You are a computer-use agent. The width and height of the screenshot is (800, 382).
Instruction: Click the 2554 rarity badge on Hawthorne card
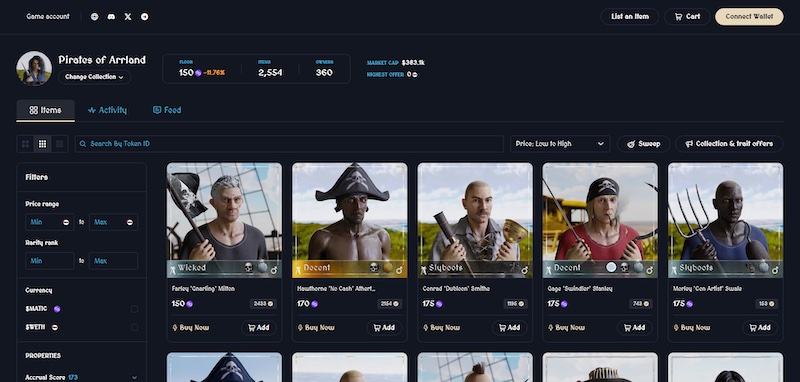pyautogui.click(x=389, y=304)
